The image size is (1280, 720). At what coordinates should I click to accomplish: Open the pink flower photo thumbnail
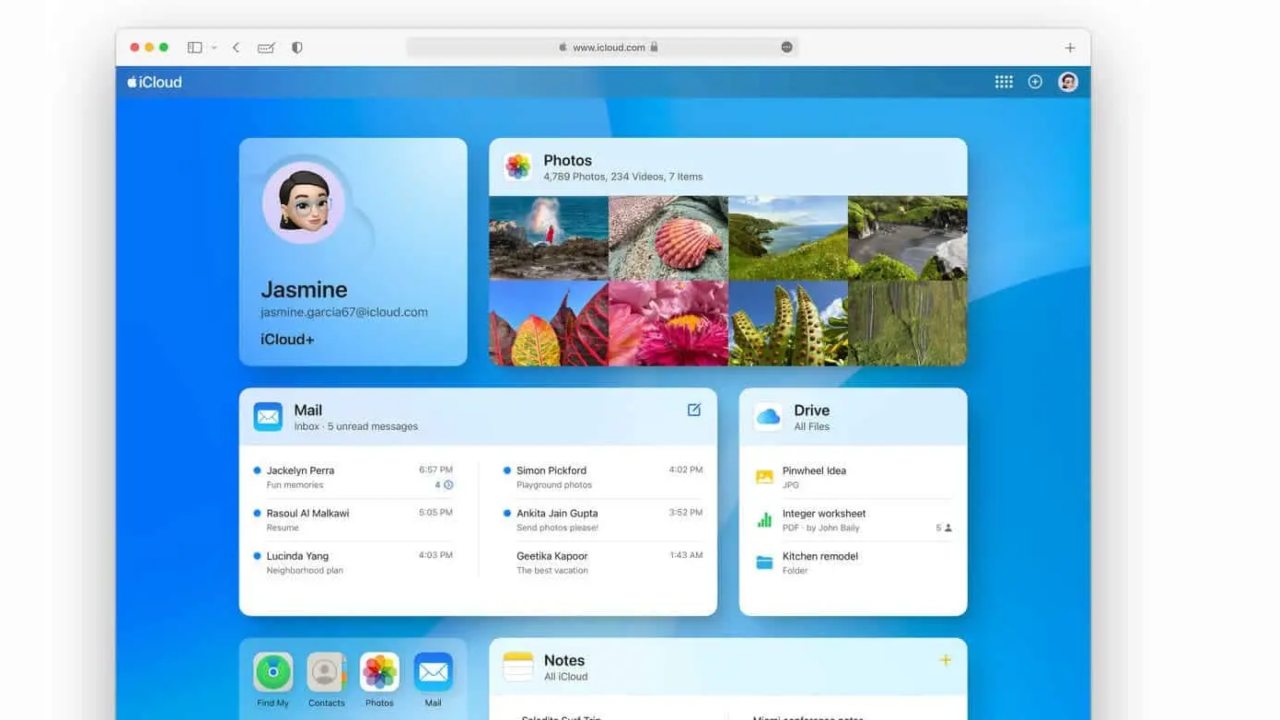pos(669,322)
